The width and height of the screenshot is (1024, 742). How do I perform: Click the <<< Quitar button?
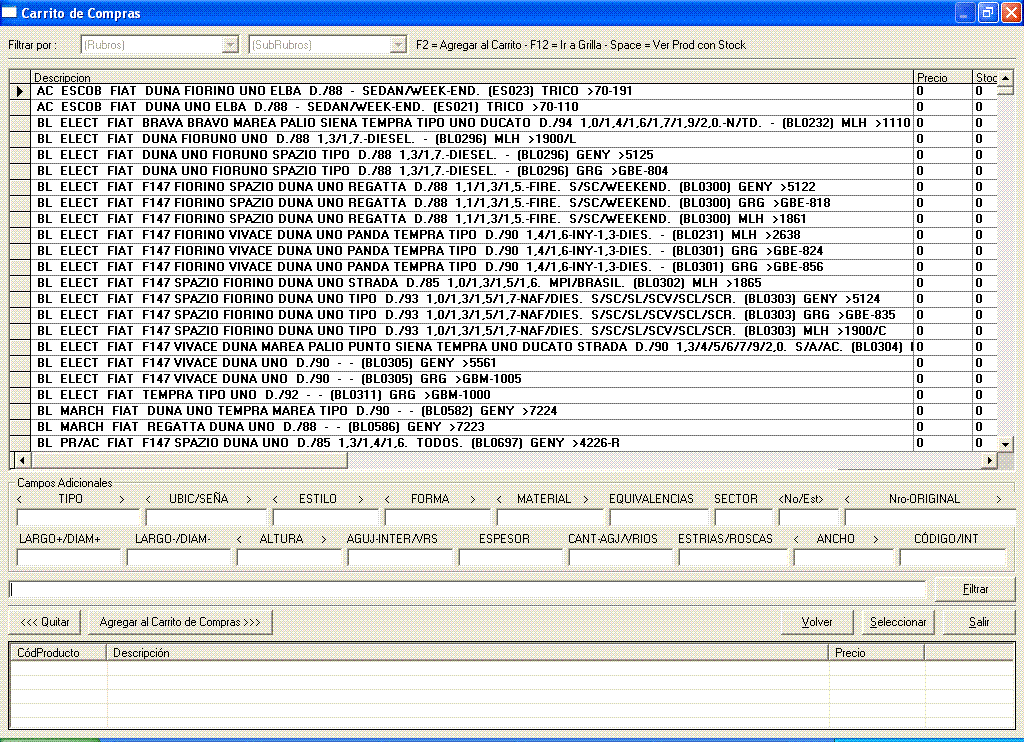pos(44,622)
